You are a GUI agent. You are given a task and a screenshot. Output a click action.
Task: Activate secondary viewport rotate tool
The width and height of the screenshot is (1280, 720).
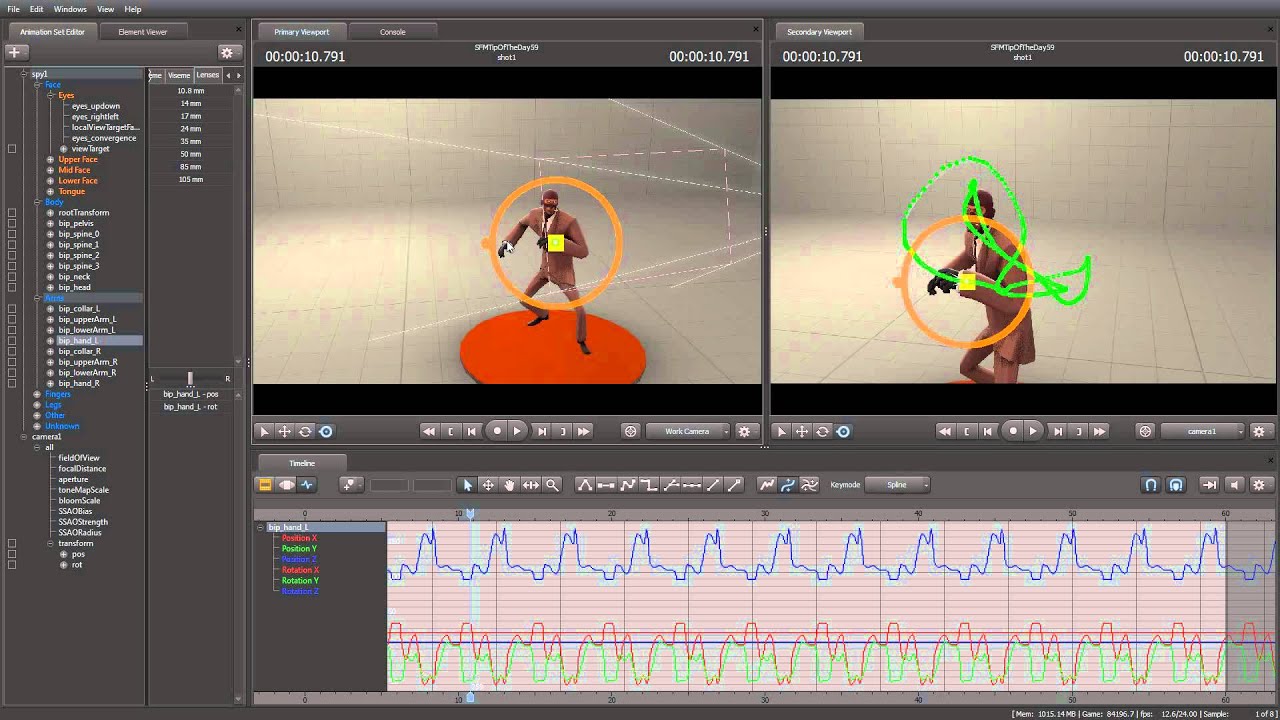(822, 431)
